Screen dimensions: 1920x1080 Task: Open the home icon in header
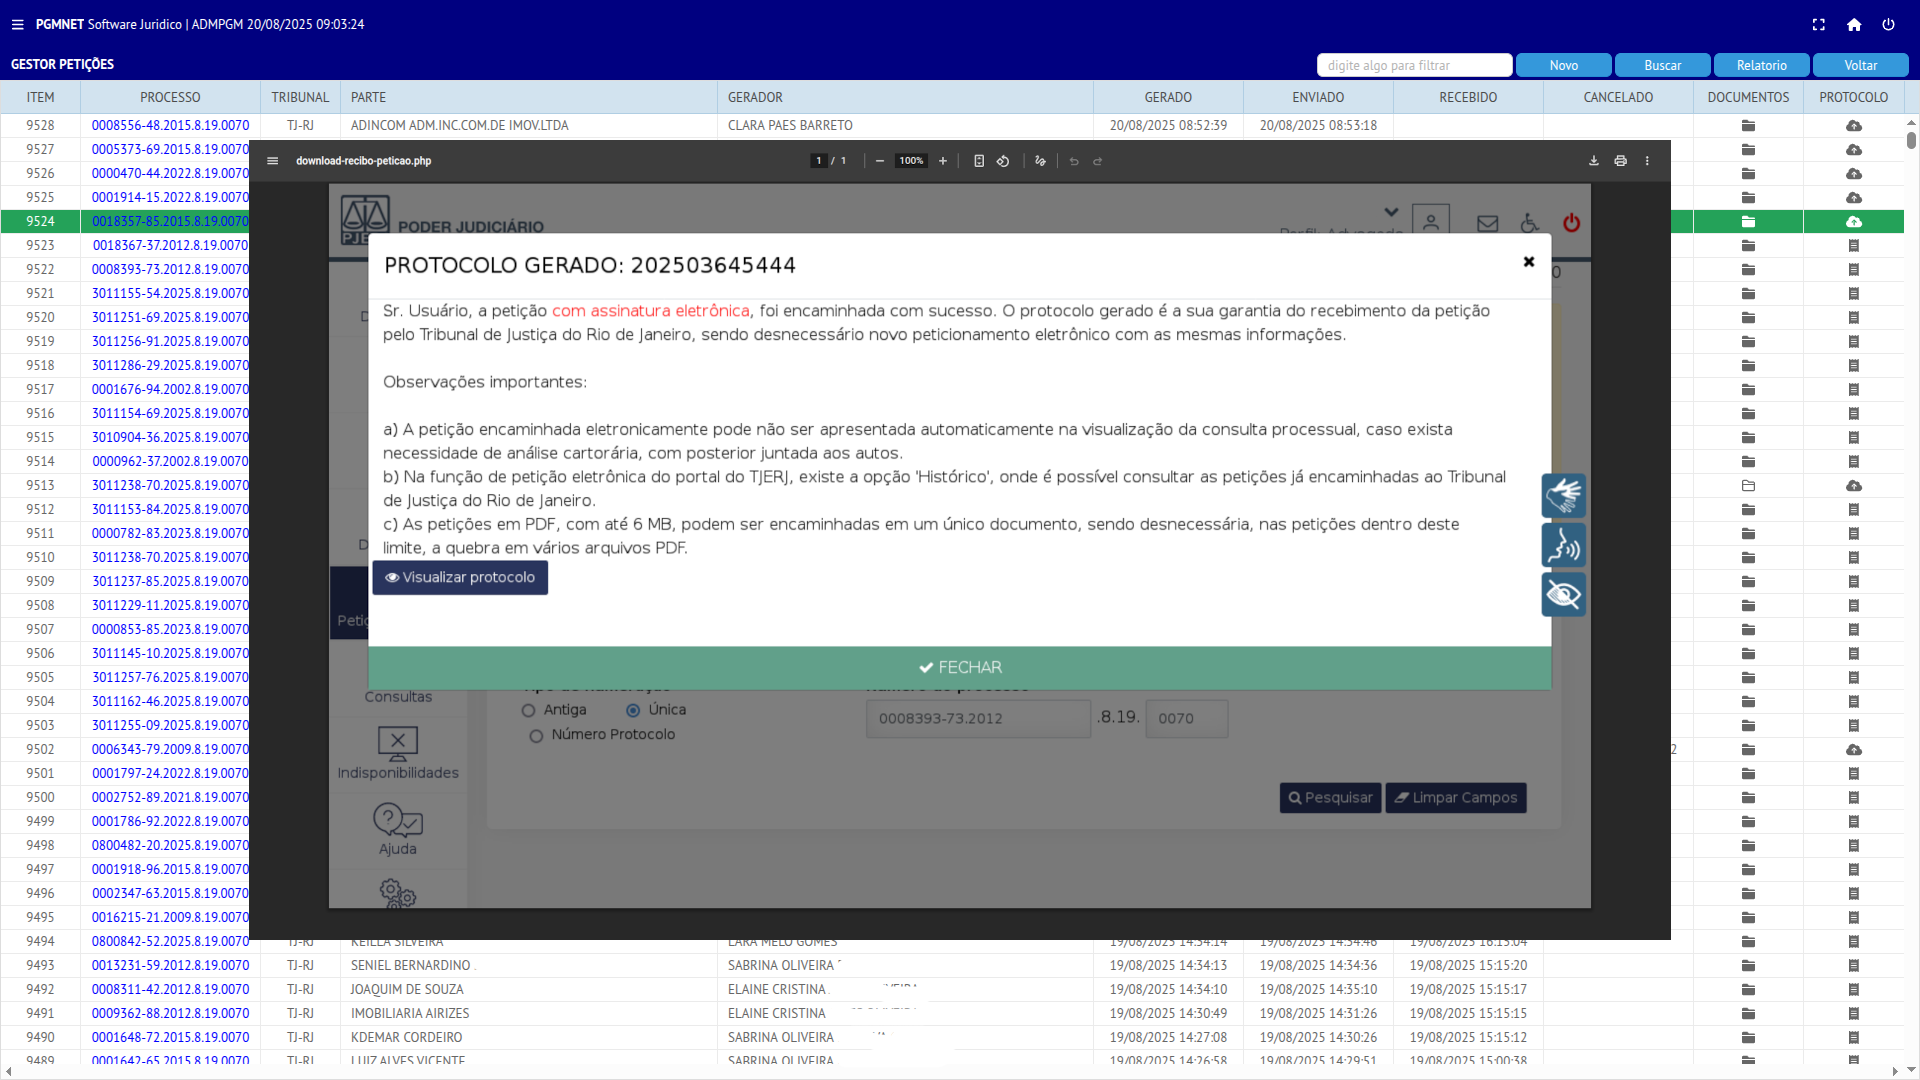[x=1853, y=25]
